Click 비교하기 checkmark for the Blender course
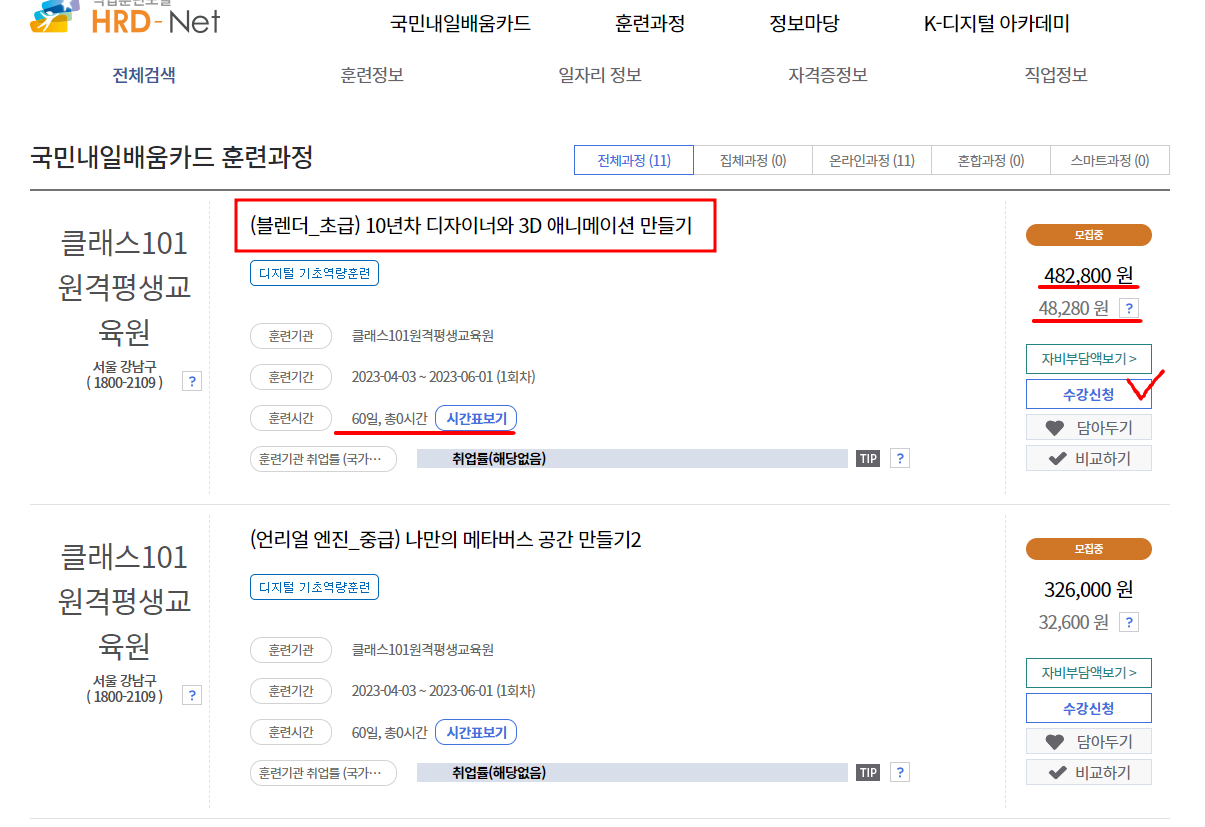Viewport: 1205px width, 827px height. (x=1089, y=459)
